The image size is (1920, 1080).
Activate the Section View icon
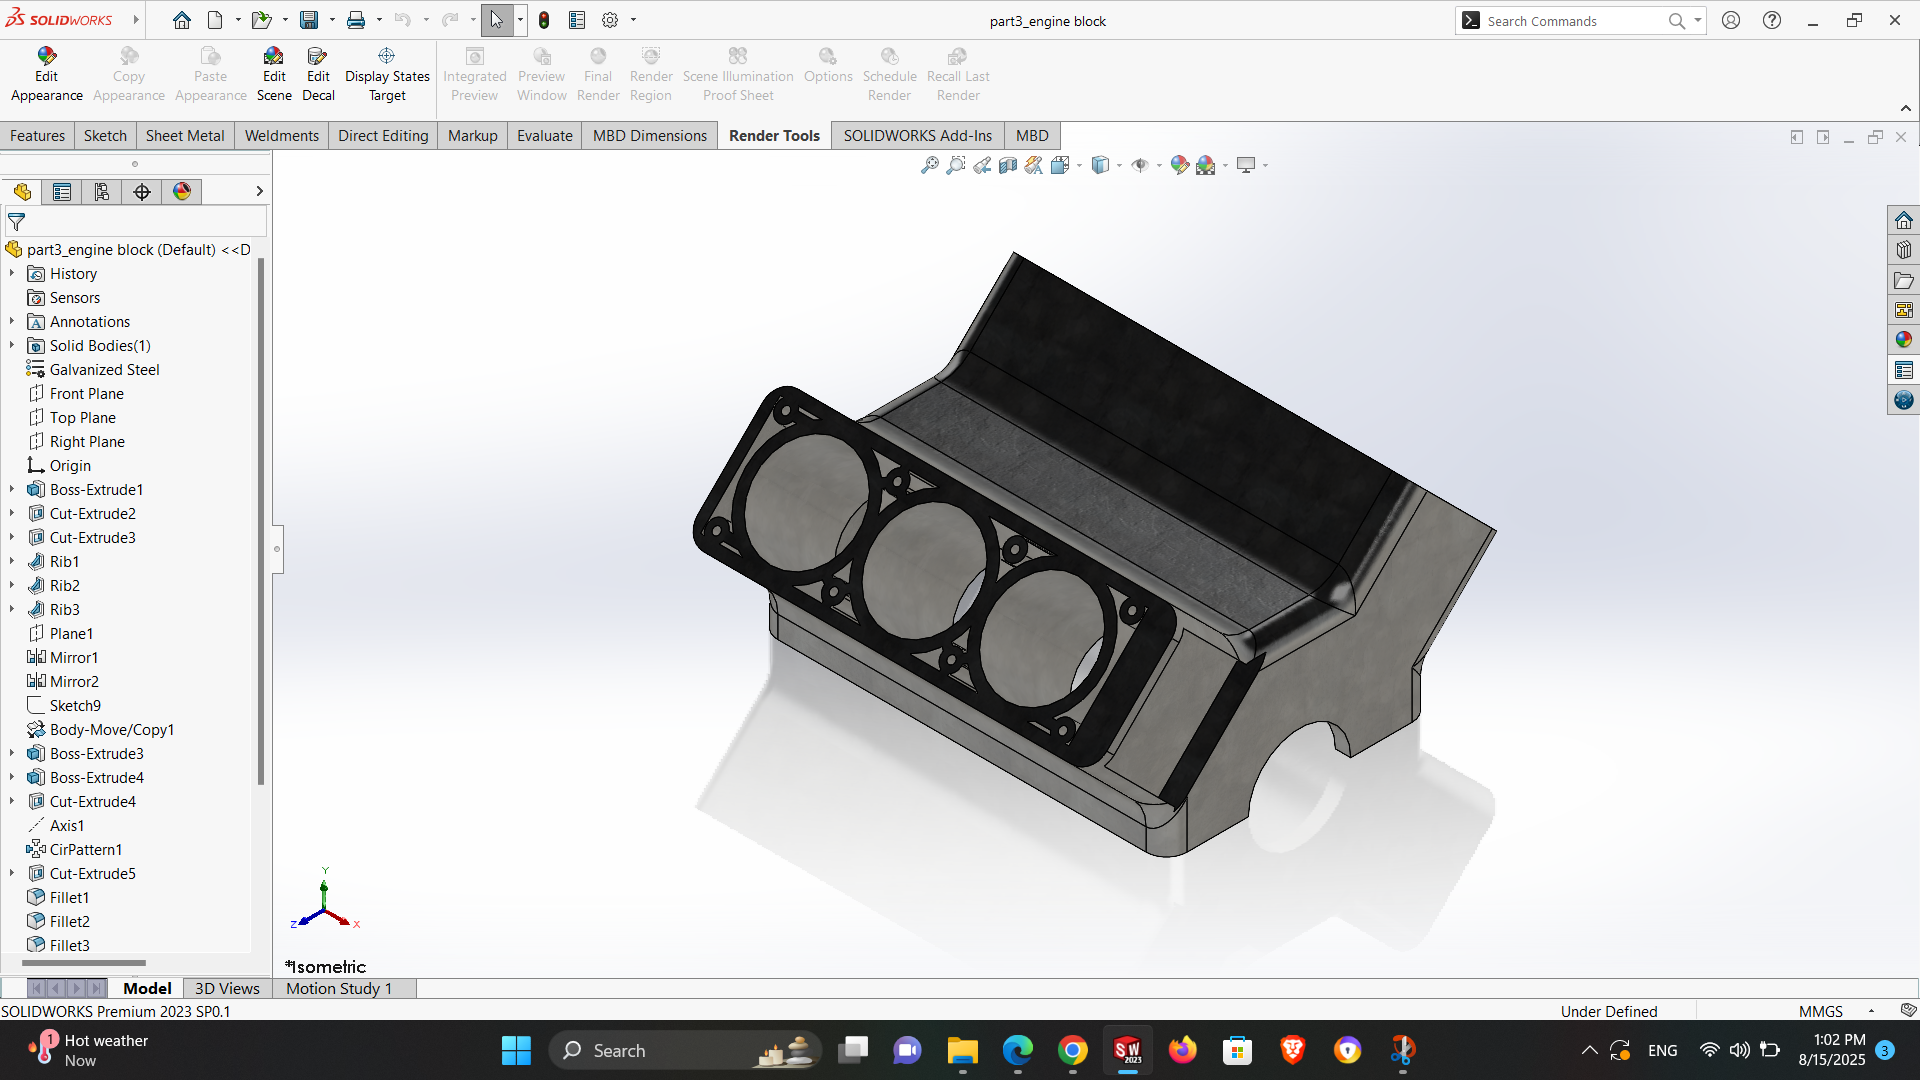tap(1008, 165)
